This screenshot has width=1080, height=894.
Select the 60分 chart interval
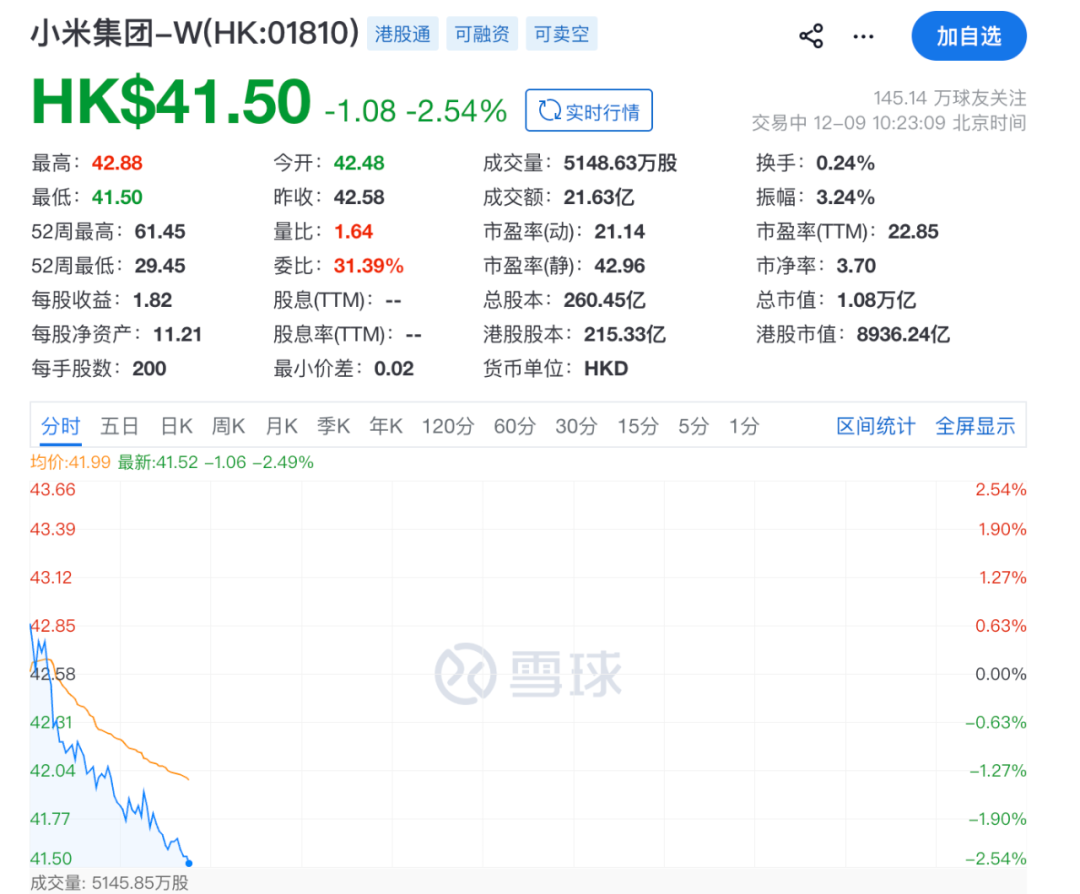[x=514, y=426]
